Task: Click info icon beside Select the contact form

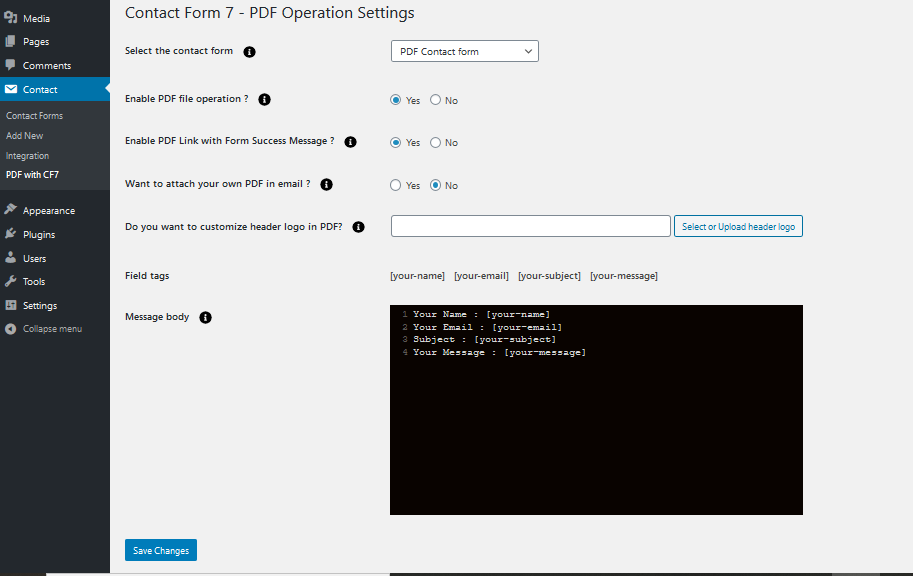Action: [250, 51]
